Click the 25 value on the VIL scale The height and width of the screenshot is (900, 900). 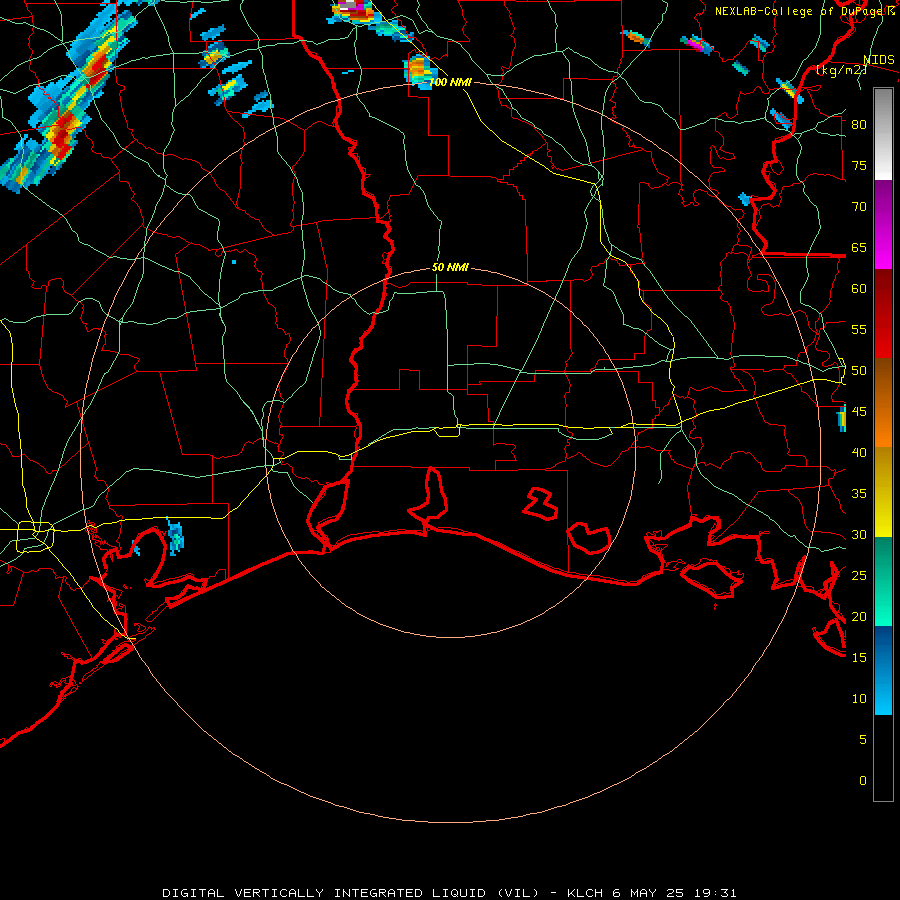click(x=859, y=576)
